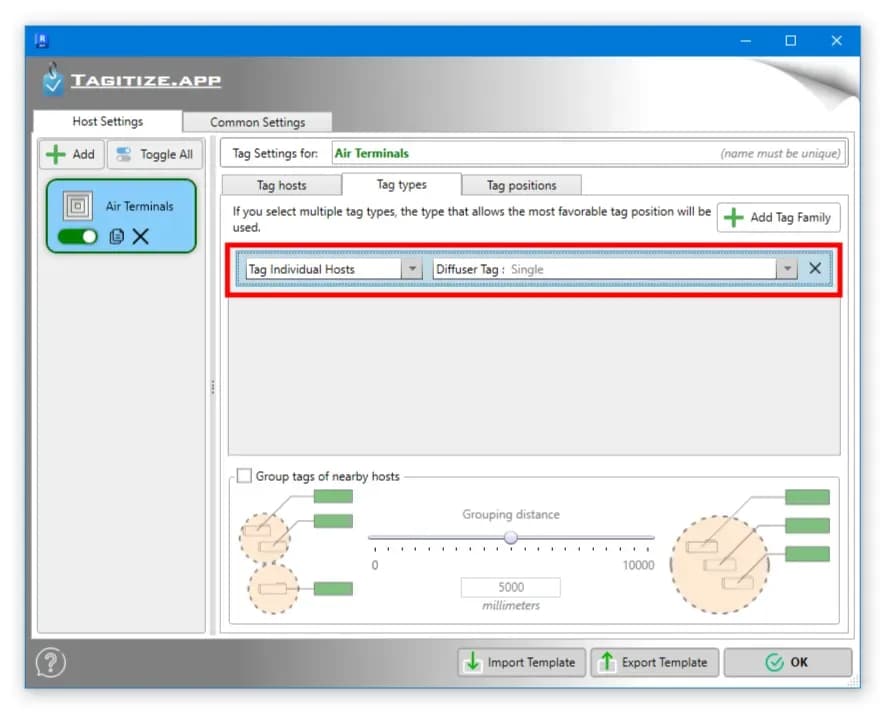The image size is (888, 717).
Task: Duplicate the Air Terminals host
Action: (x=116, y=236)
